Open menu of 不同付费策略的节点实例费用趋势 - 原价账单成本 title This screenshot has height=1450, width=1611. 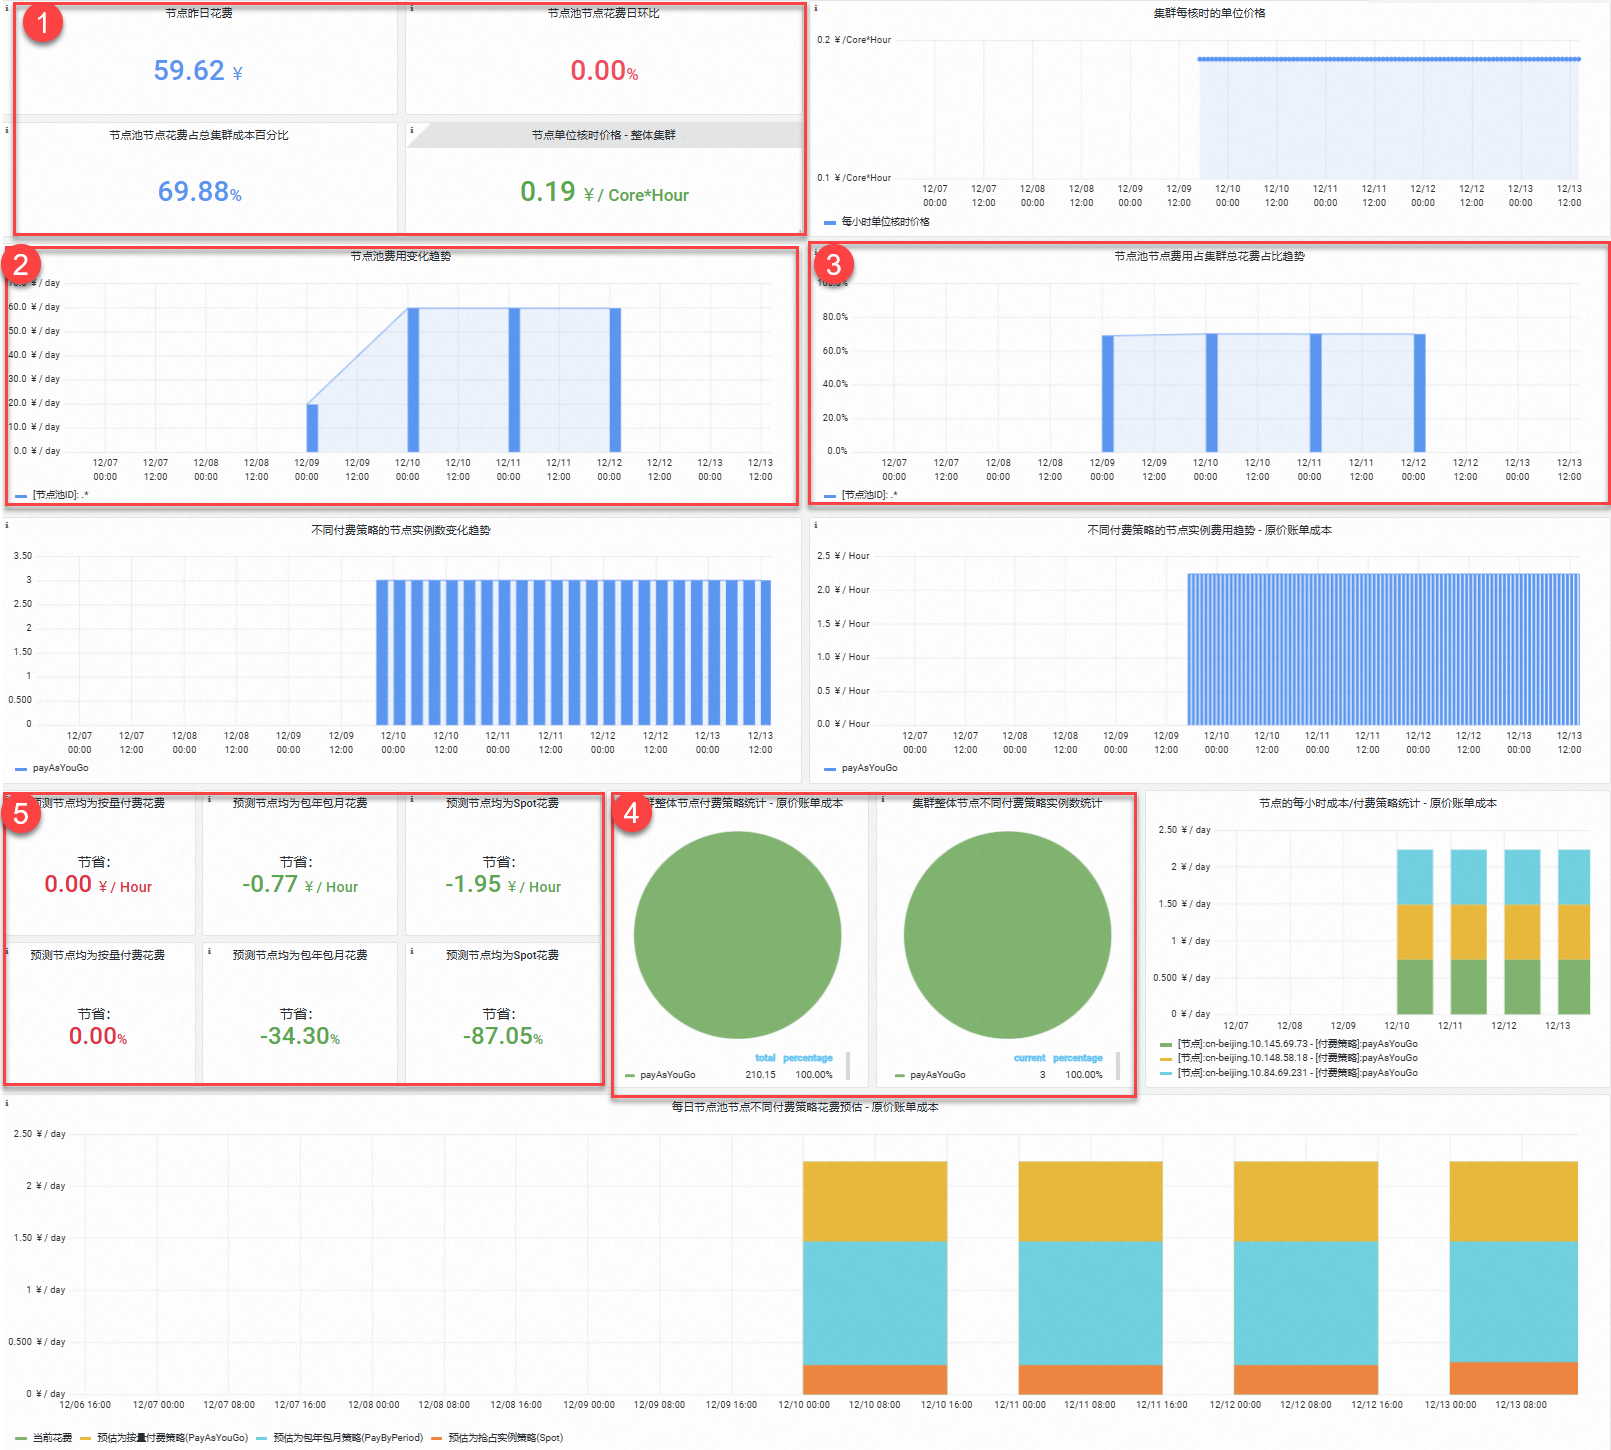tap(1209, 530)
